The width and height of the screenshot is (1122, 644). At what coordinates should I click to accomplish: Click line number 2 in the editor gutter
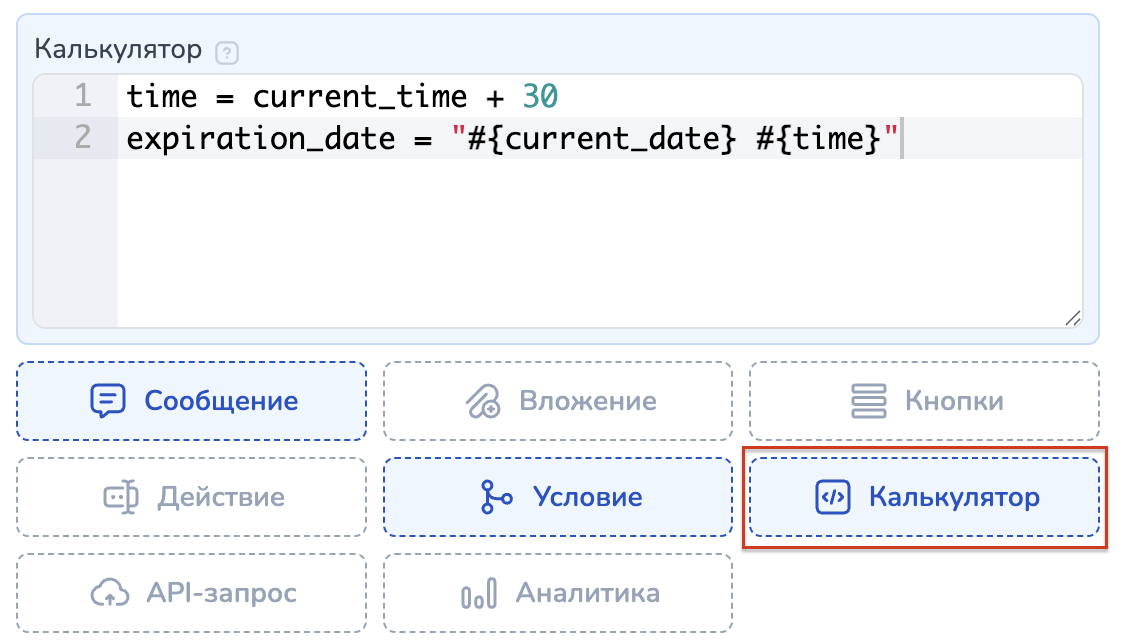[81, 138]
